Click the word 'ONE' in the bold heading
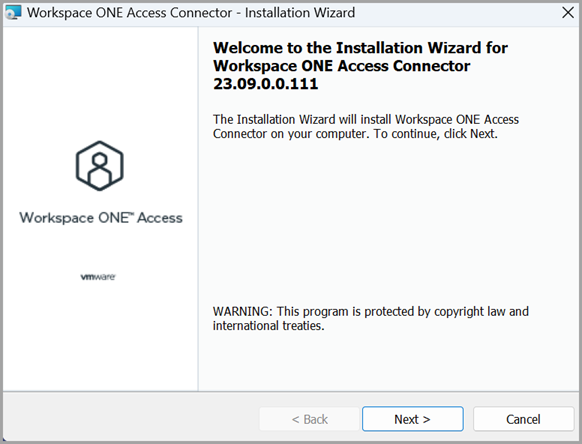Image resolution: width=582 pixels, height=444 pixels. coord(317,66)
